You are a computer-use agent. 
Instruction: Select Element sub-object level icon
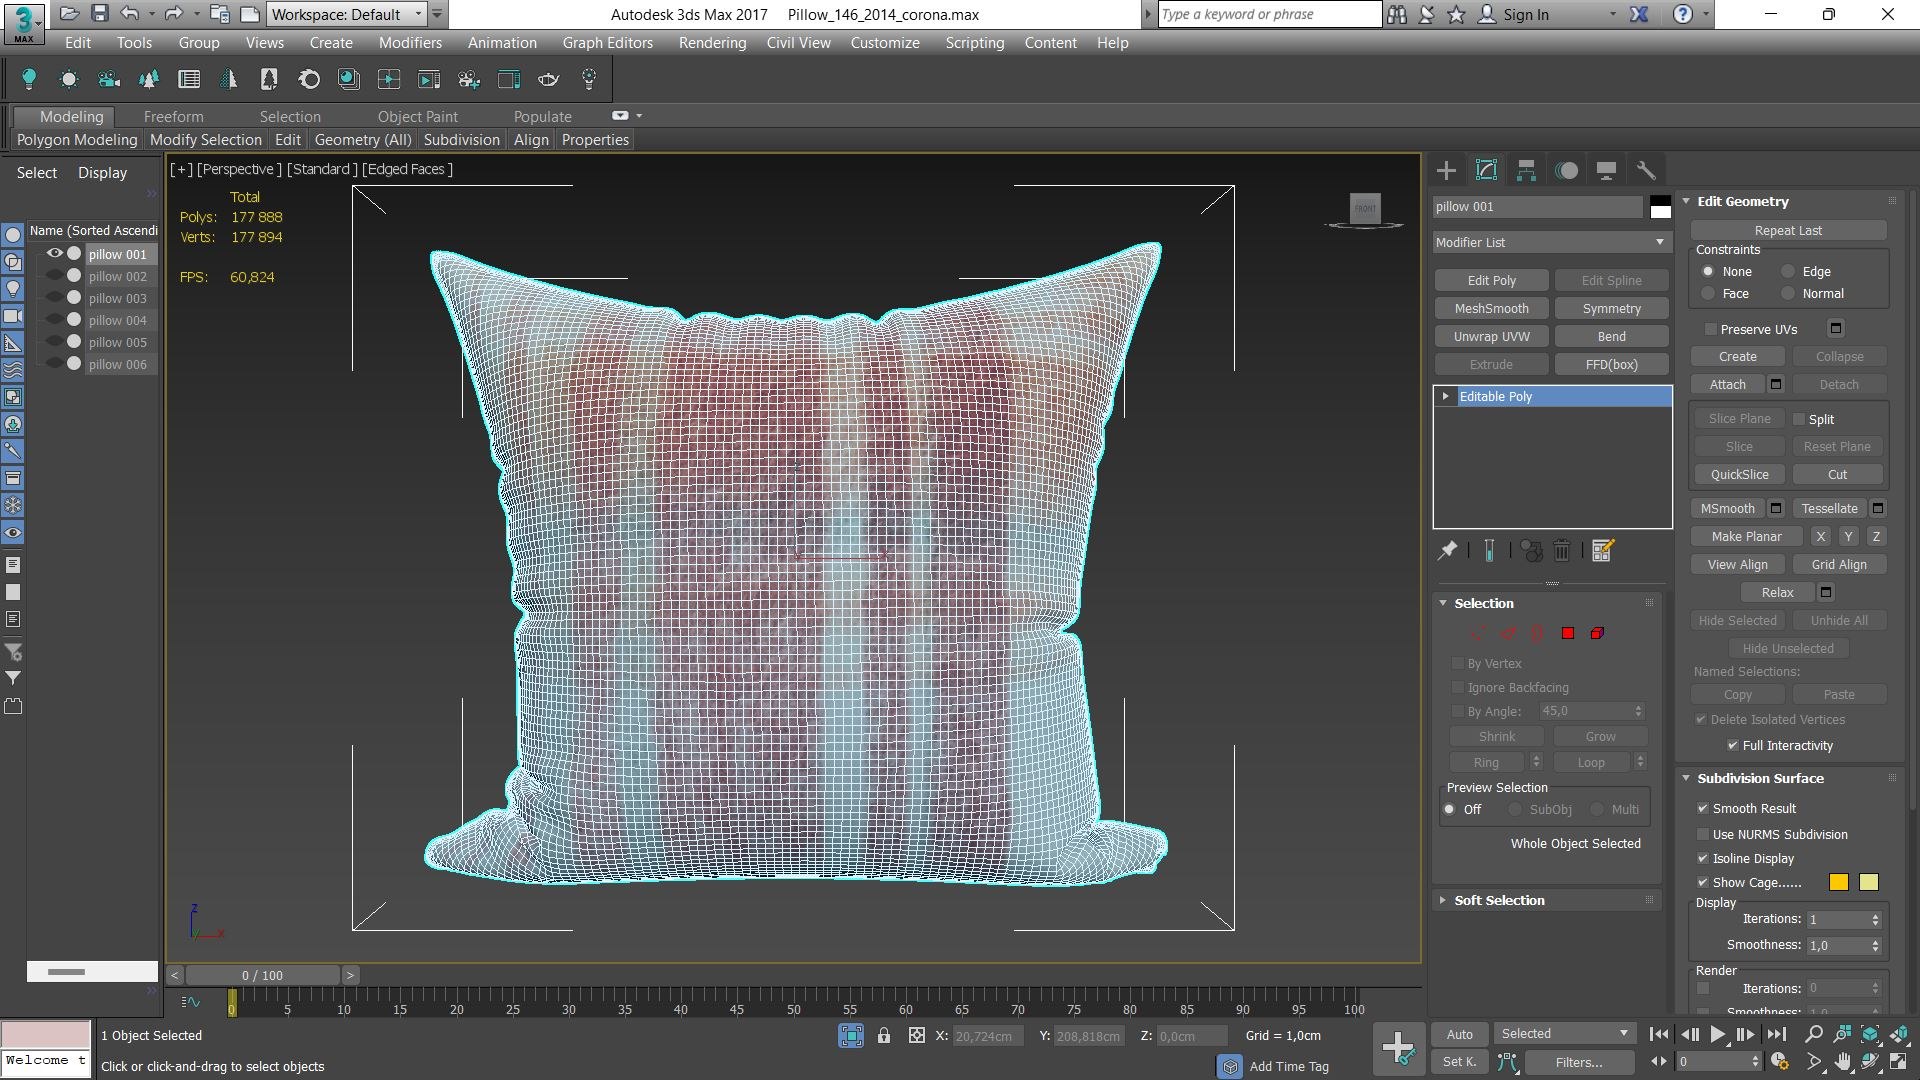point(1598,633)
